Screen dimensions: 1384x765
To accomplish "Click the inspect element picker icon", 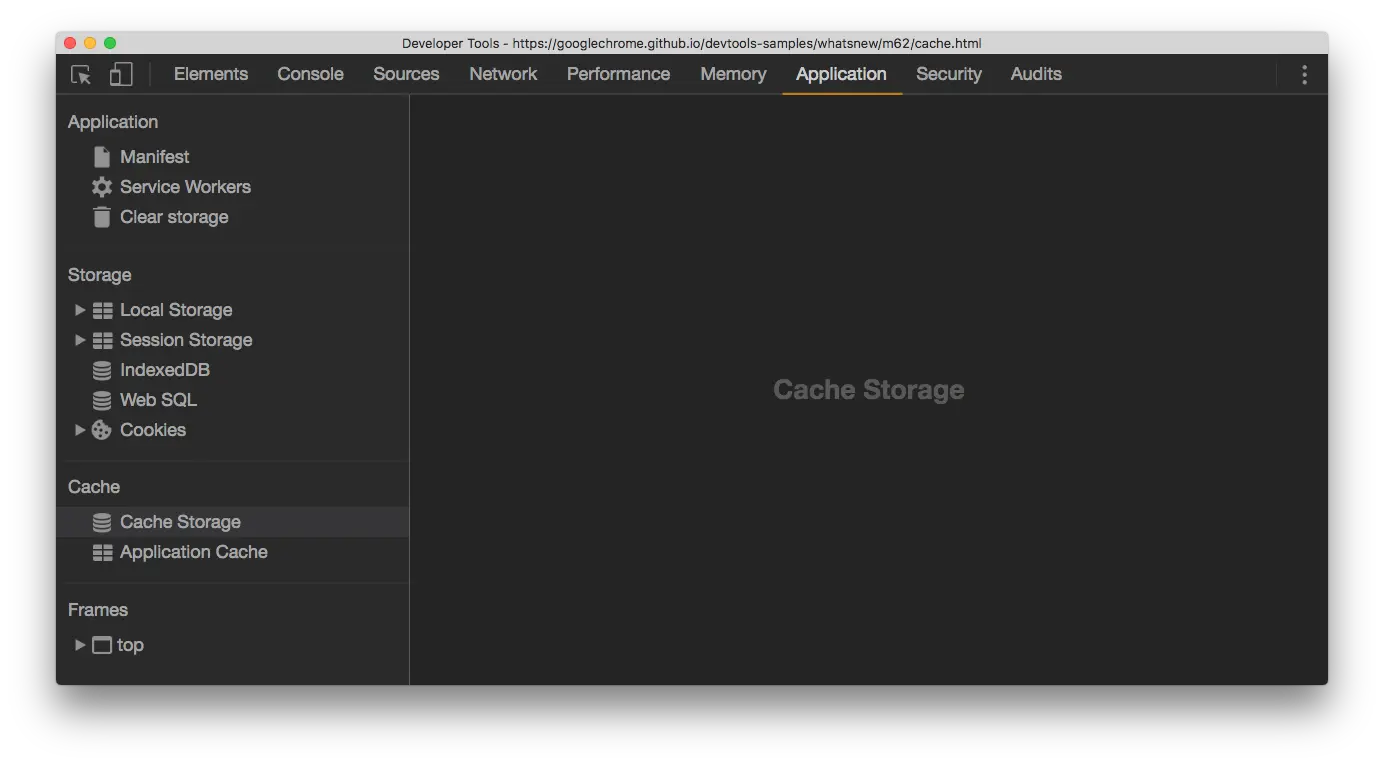I will (81, 75).
